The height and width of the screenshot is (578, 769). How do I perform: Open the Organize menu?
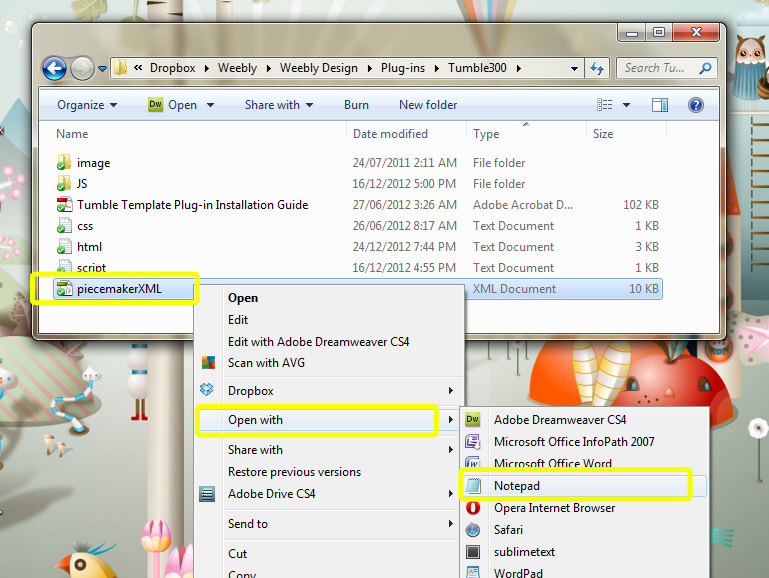87,105
